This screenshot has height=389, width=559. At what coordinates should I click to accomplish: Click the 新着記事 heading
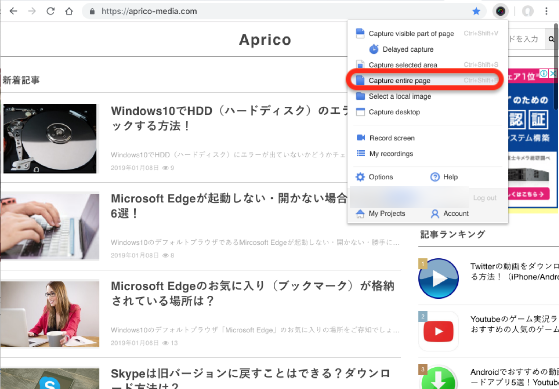pyautogui.click(x=21, y=80)
